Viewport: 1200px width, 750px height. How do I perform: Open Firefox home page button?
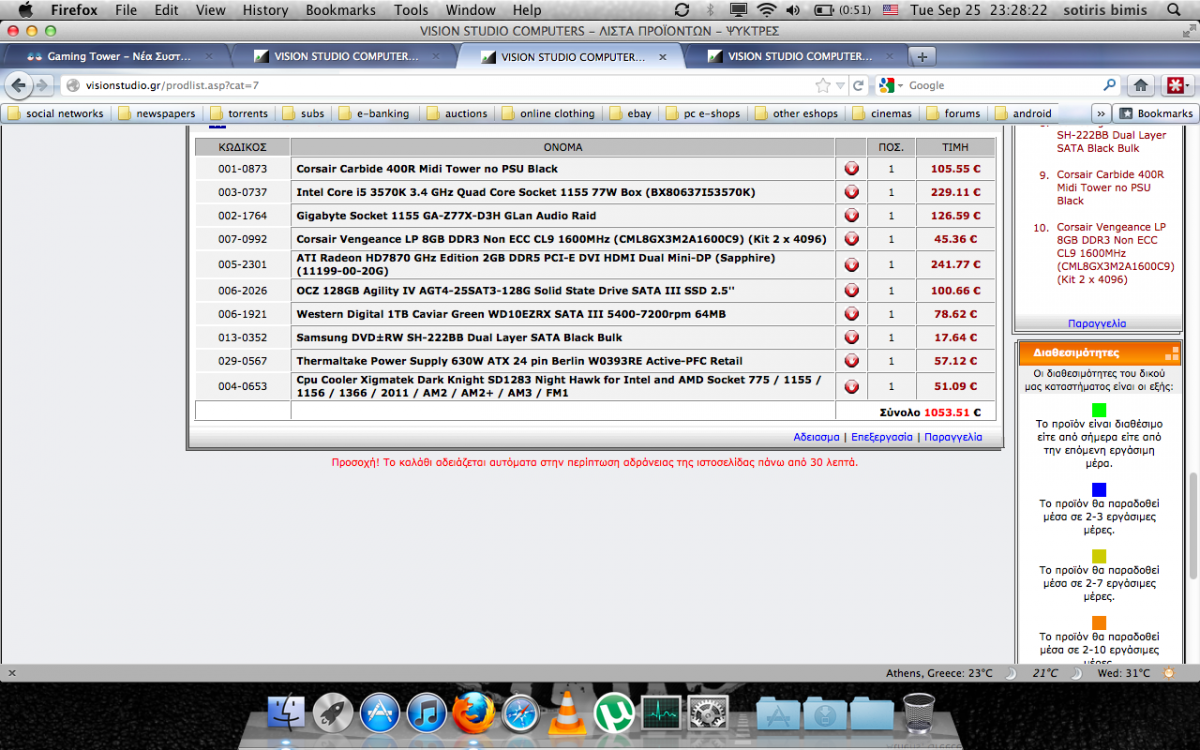(x=1140, y=85)
